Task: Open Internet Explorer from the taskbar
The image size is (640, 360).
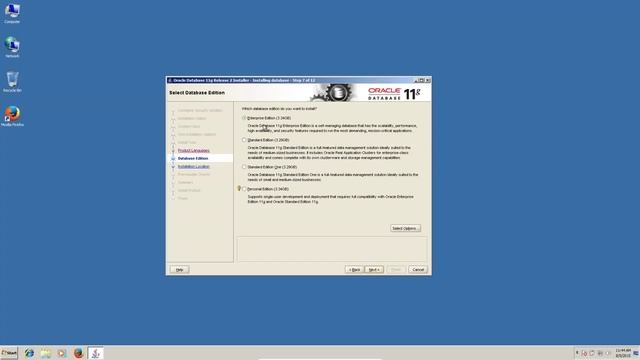Action: 29,353
